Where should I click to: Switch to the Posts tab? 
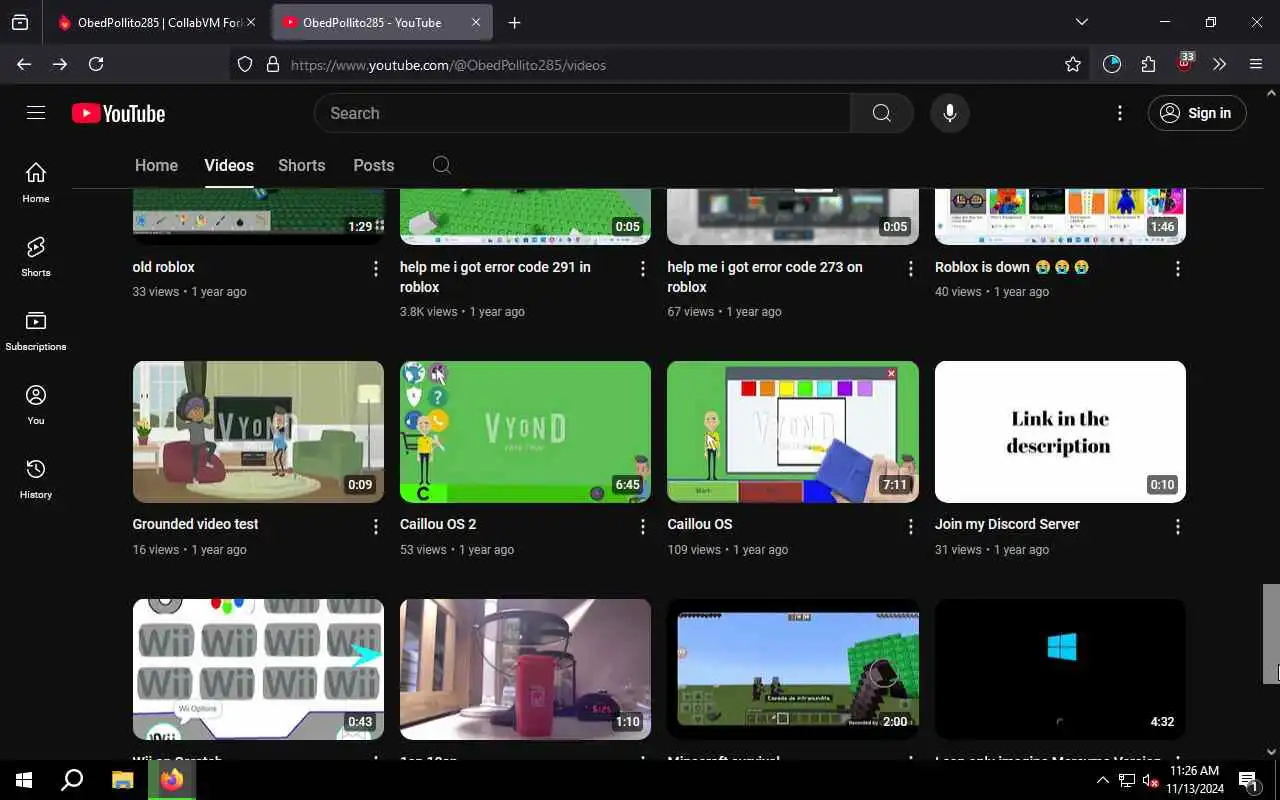374,165
